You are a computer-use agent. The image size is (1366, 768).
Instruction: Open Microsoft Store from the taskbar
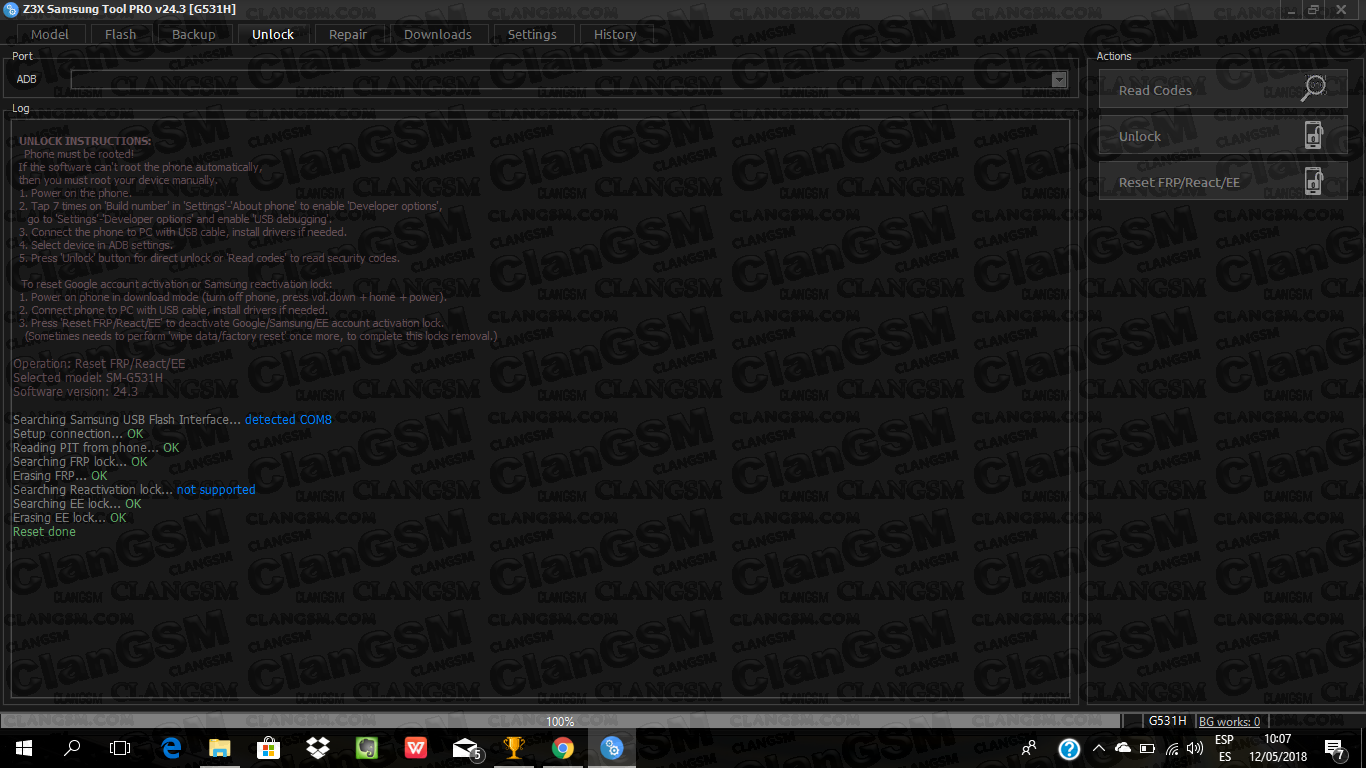click(269, 748)
